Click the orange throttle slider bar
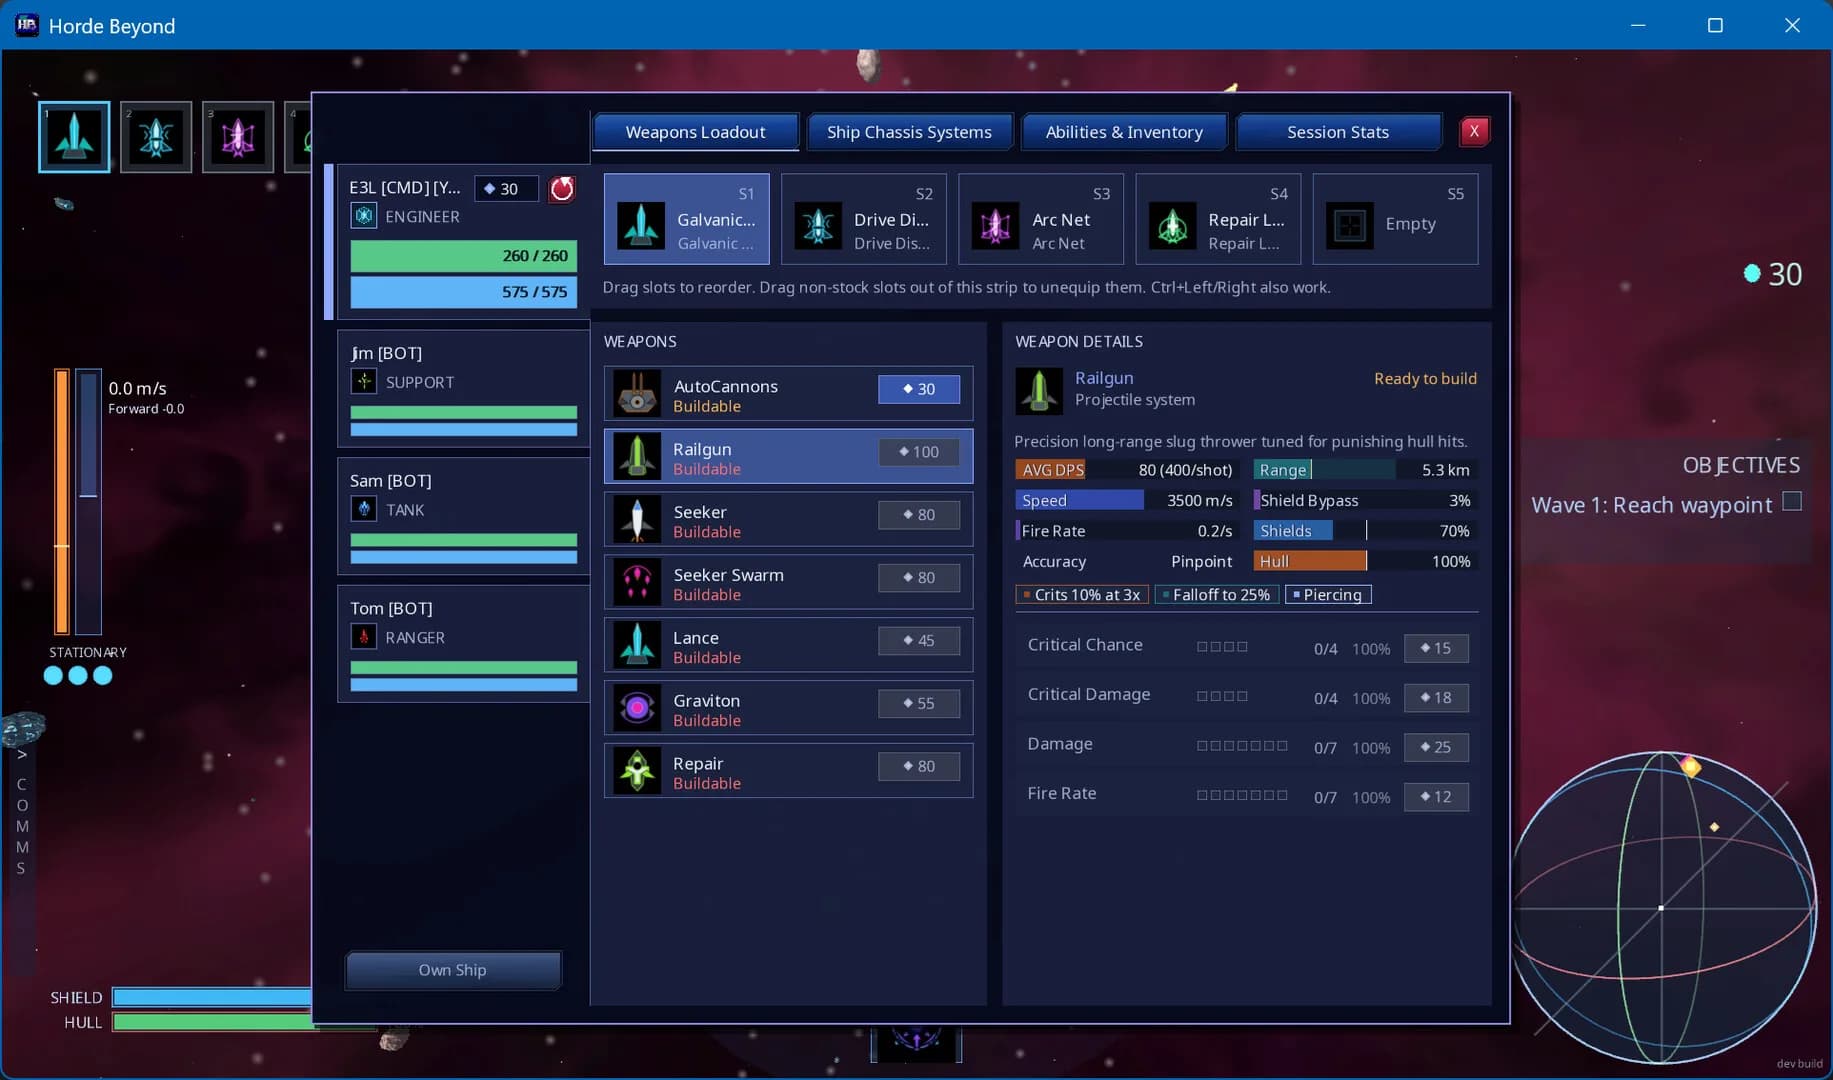Screen dimensions: 1833x1080 (62, 501)
